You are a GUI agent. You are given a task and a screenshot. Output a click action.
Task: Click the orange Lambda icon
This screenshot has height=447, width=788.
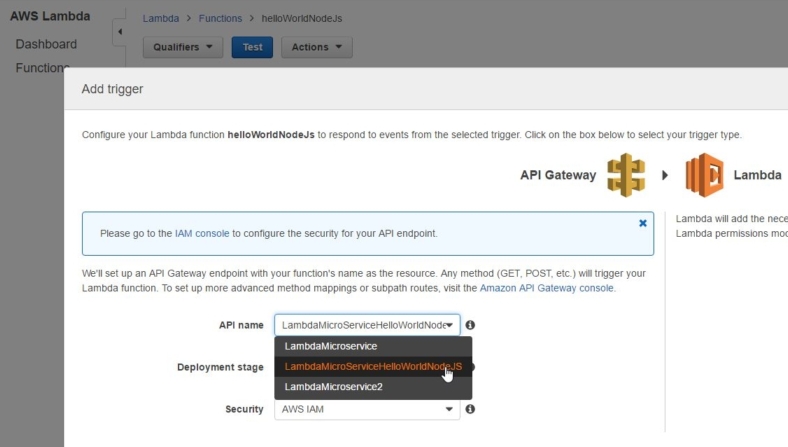pos(705,175)
